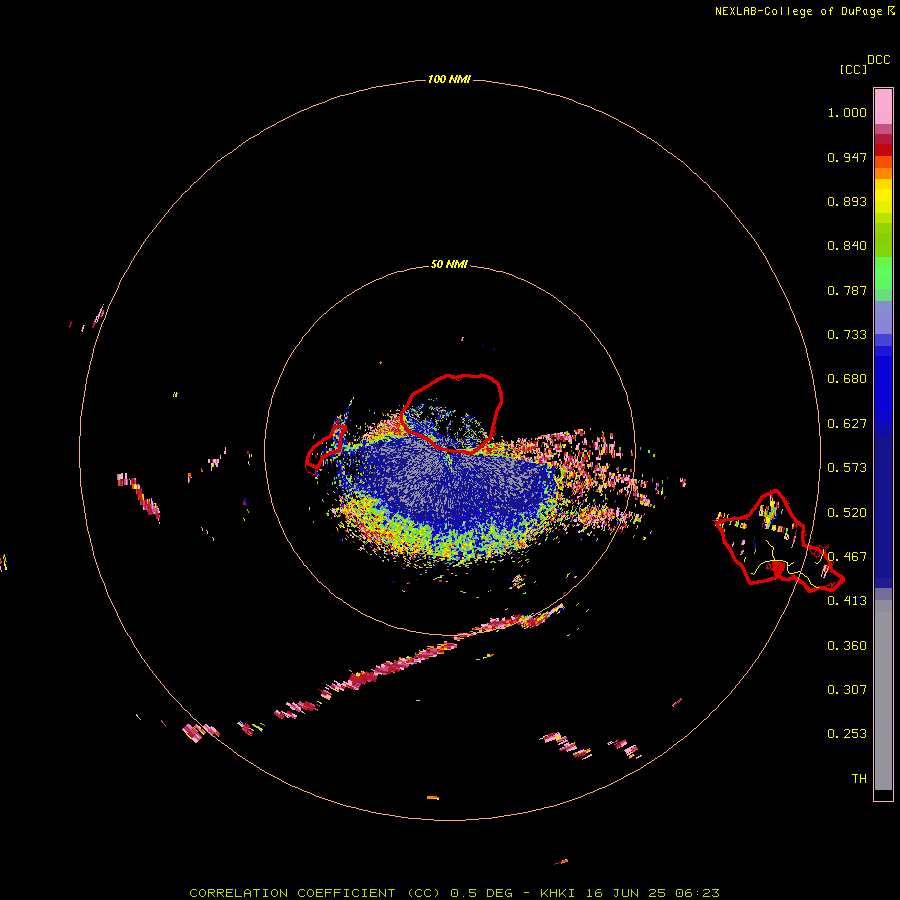900x900 pixels.
Task: Click the yellow segment of the color bar
Action: pos(883,196)
